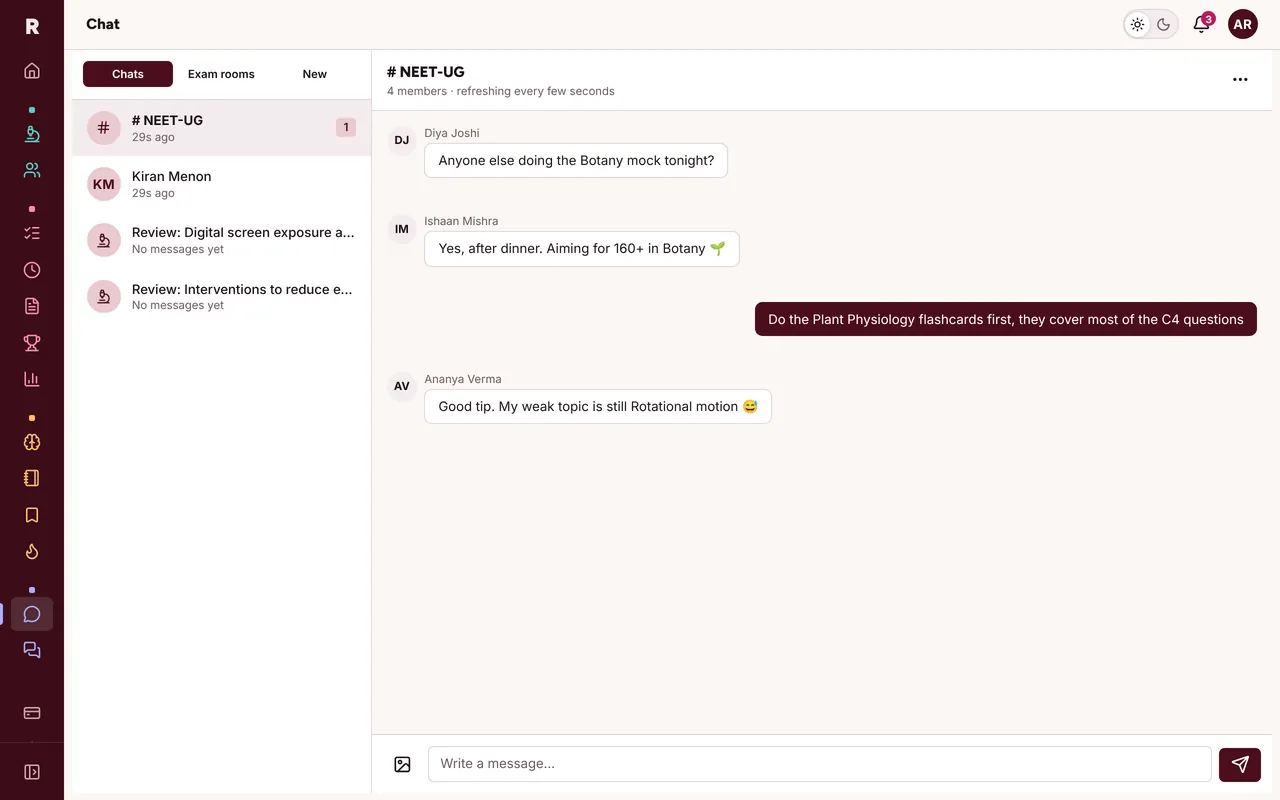Click the clock icon in sidebar

click(32, 270)
